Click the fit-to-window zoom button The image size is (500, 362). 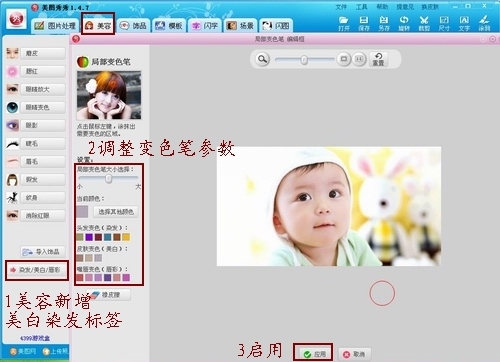point(344,59)
